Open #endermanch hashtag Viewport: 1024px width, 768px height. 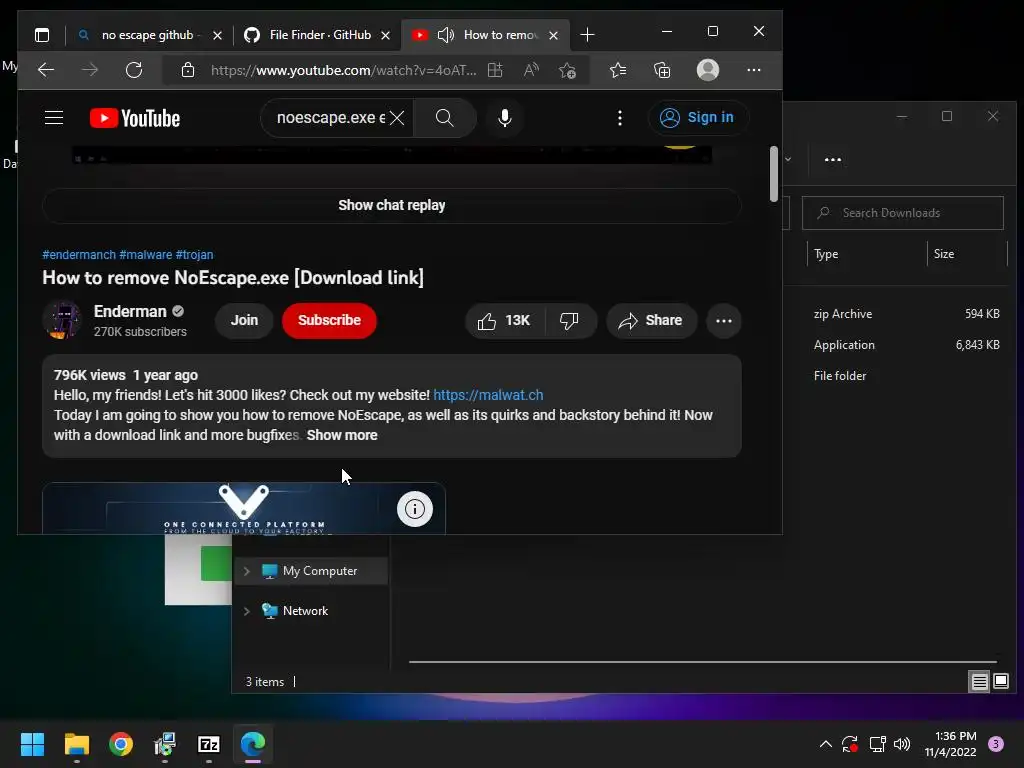(79, 255)
